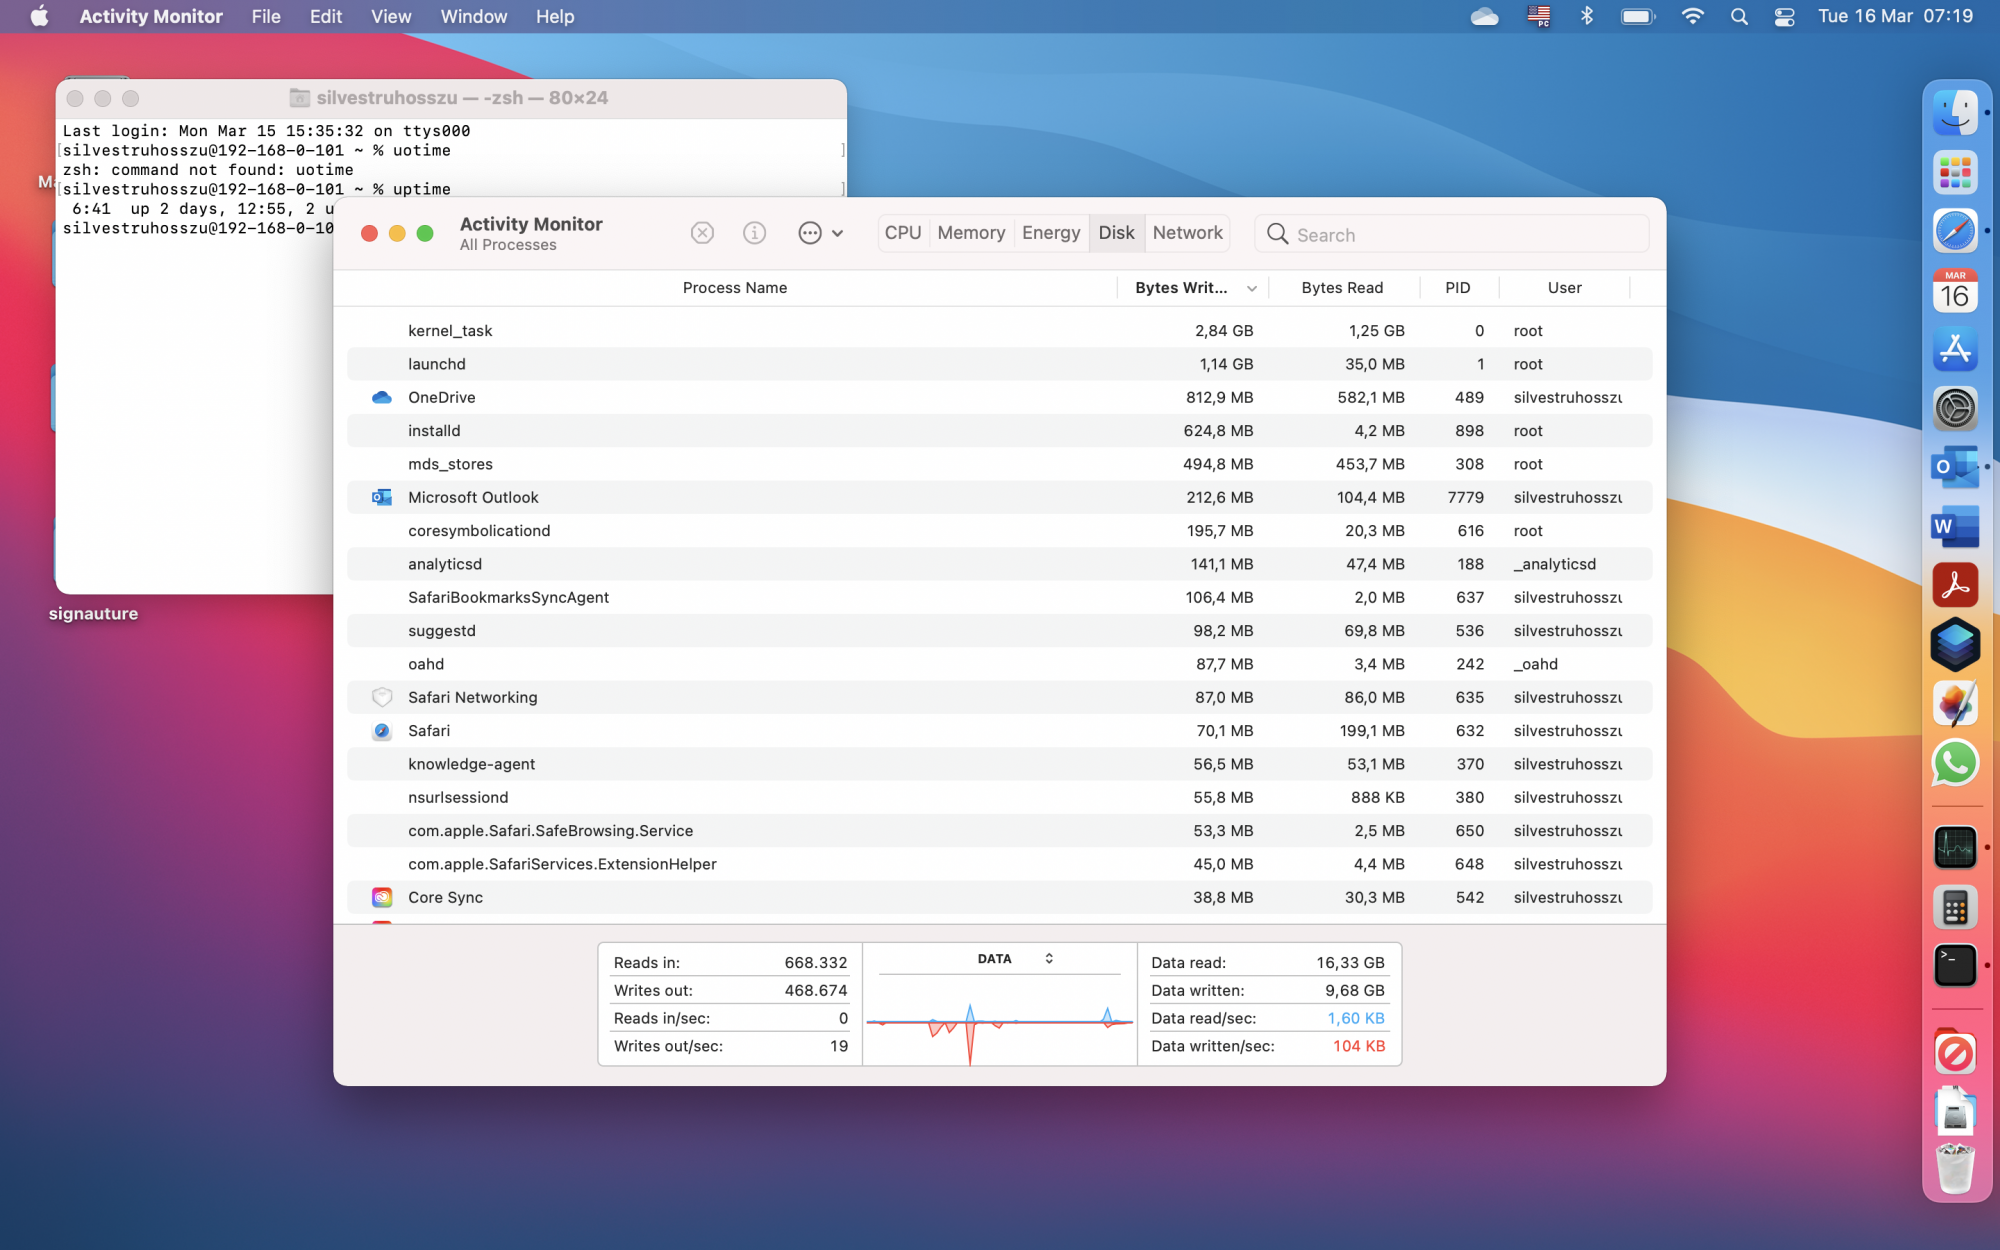Viewport: 2000px width, 1250px height.
Task: Switch to the CPU tab
Action: pyautogui.click(x=902, y=233)
